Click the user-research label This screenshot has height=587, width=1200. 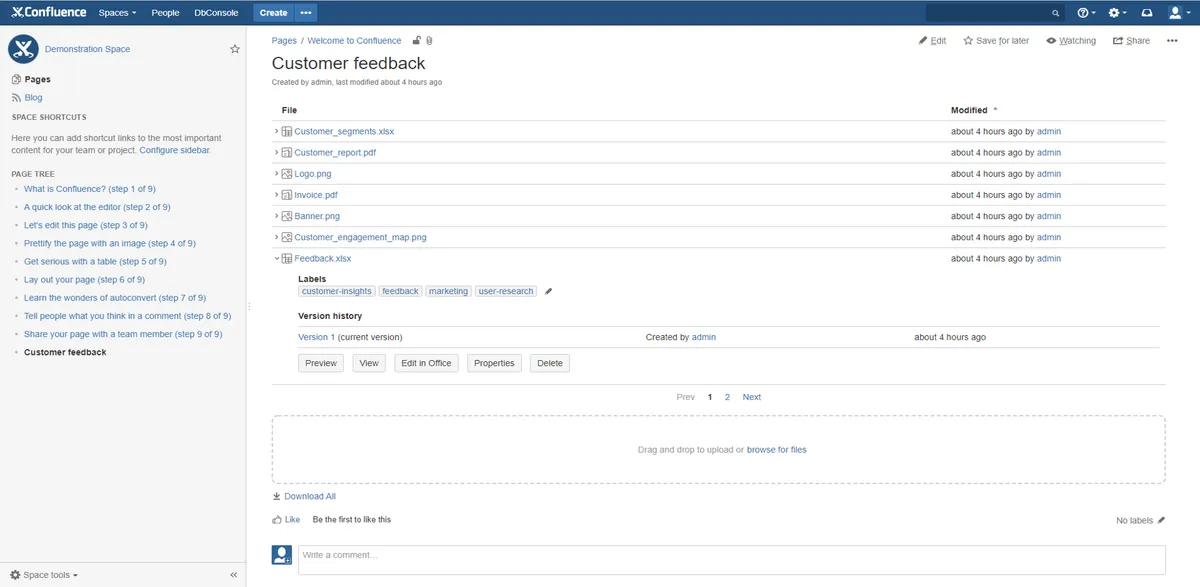click(x=506, y=291)
